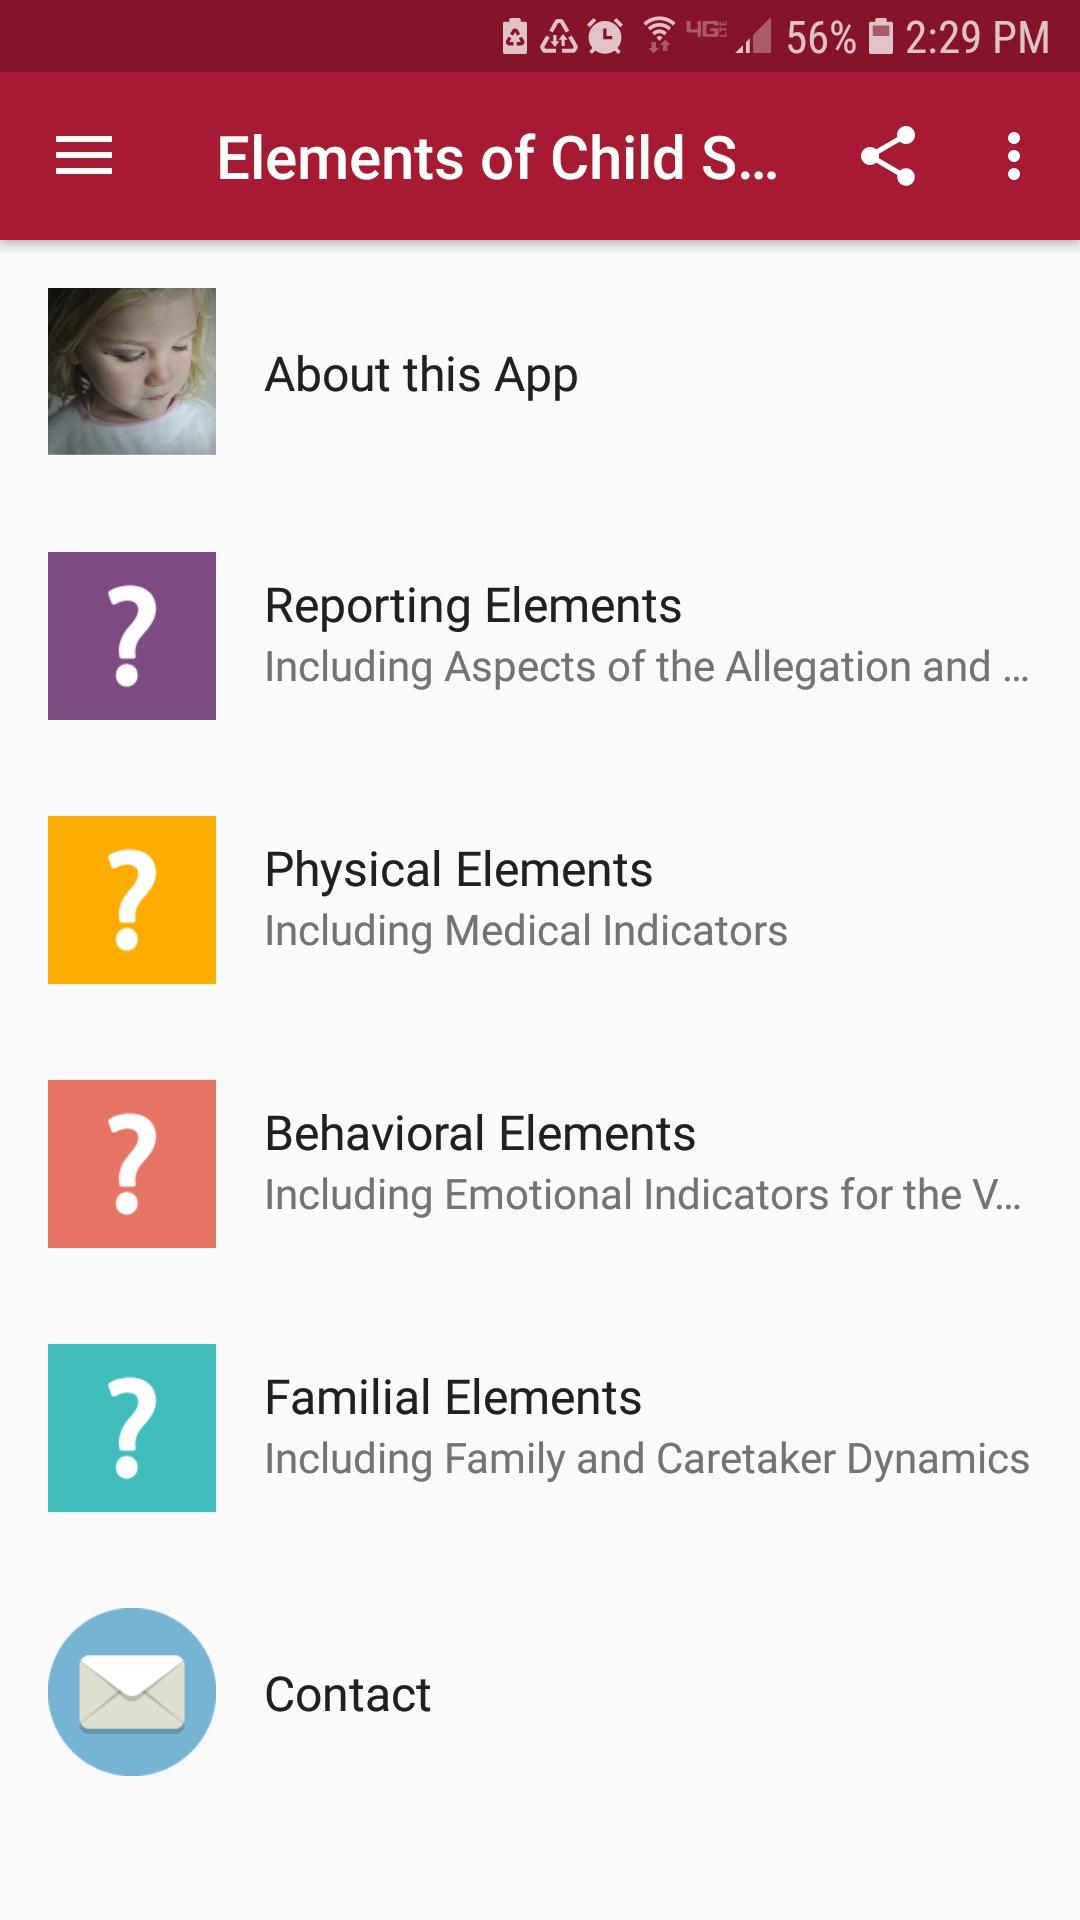Tap the blue envelope Contact icon
1080x1920 pixels.
click(x=132, y=1692)
